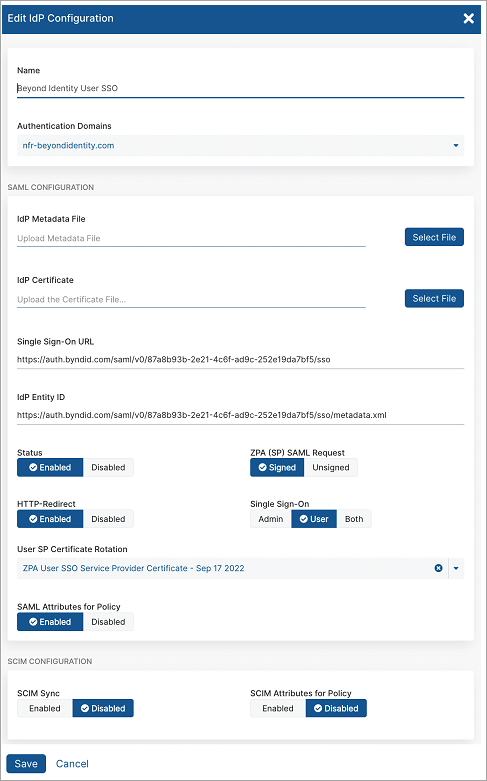Viewport: 487px width, 781px height.
Task: Disable SCIM Attributes for Policy
Action: [x=336, y=708]
